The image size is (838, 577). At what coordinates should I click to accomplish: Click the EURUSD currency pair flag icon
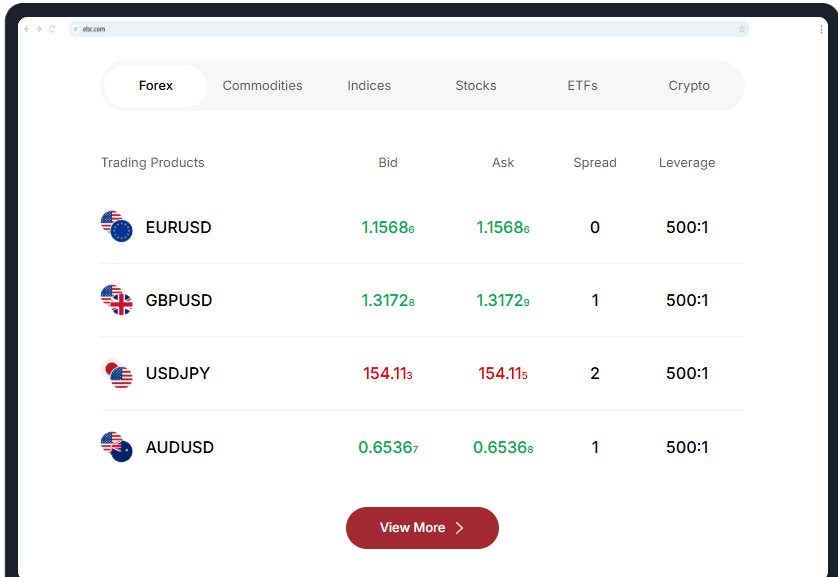[x=116, y=227]
